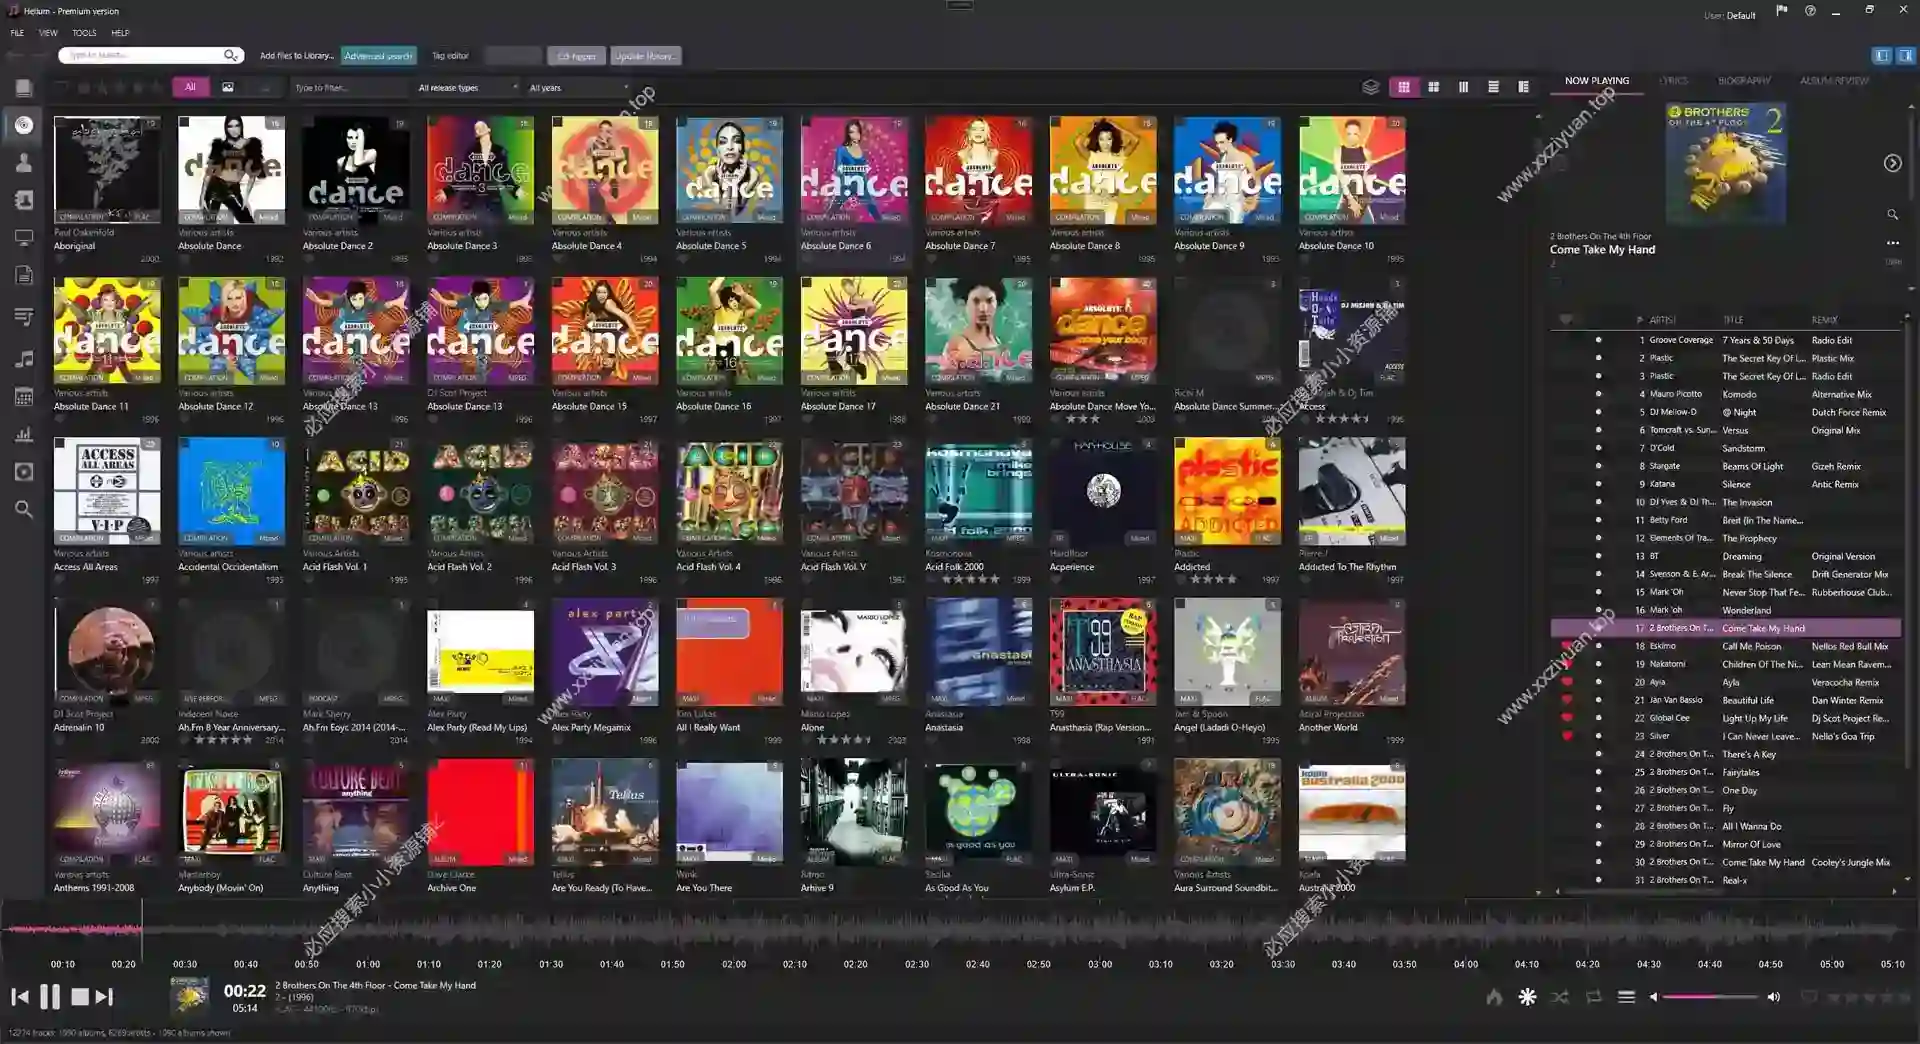The image size is (1920, 1044).
Task: Select the Absolute Dance 5 album cover
Action: tap(729, 170)
